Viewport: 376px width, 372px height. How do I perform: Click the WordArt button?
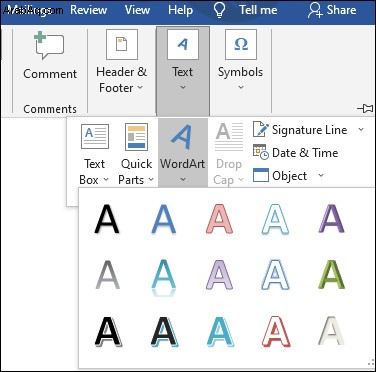pyautogui.click(x=183, y=153)
